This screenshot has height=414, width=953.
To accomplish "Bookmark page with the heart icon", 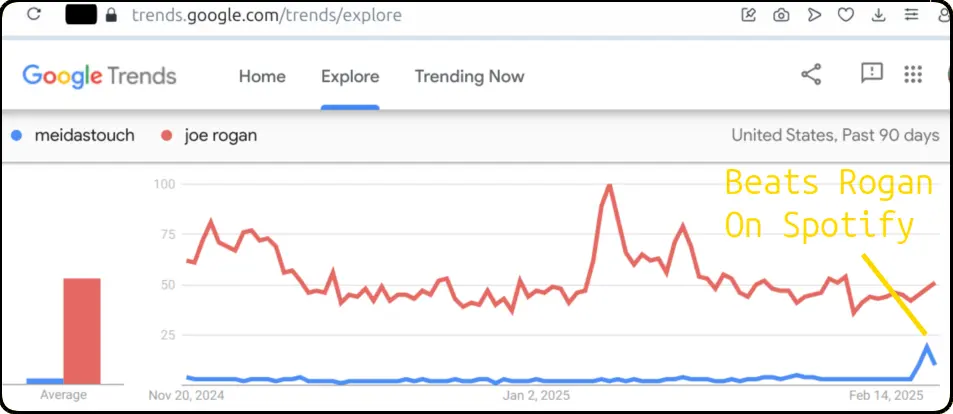I will [x=846, y=15].
